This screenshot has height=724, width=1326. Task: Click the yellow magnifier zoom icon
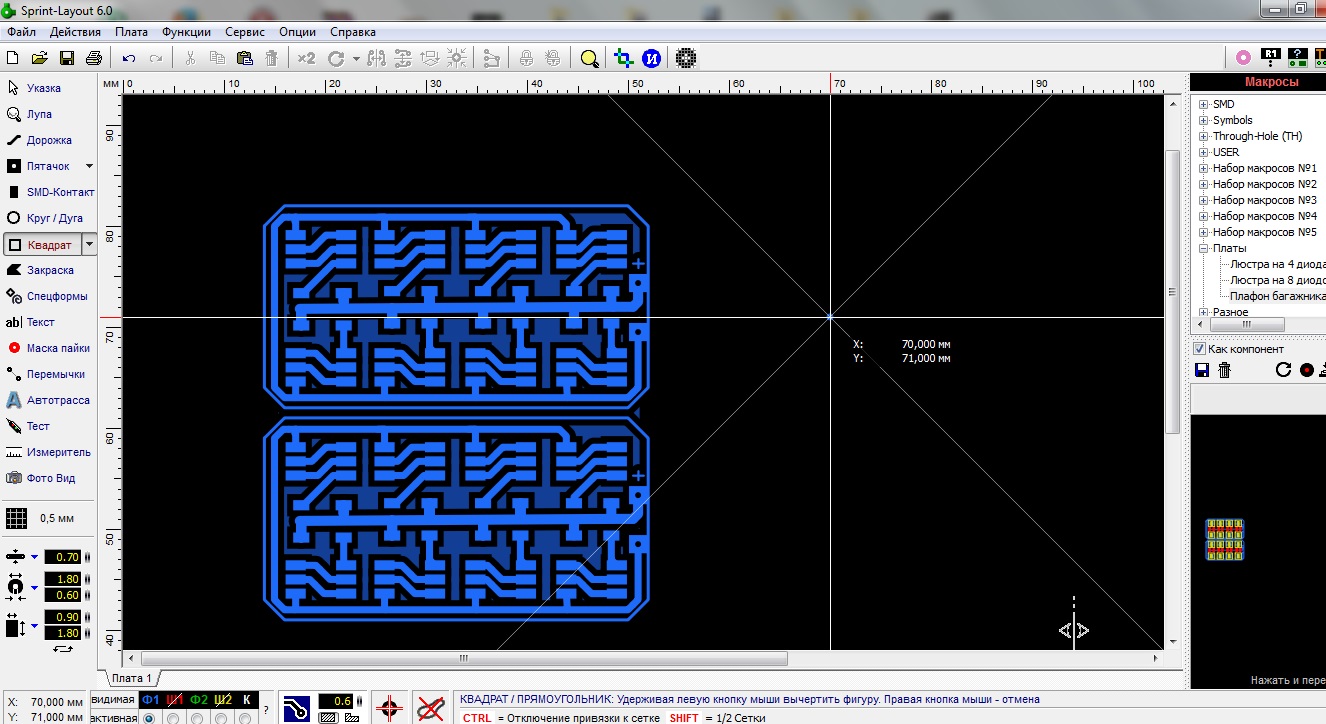589,58
